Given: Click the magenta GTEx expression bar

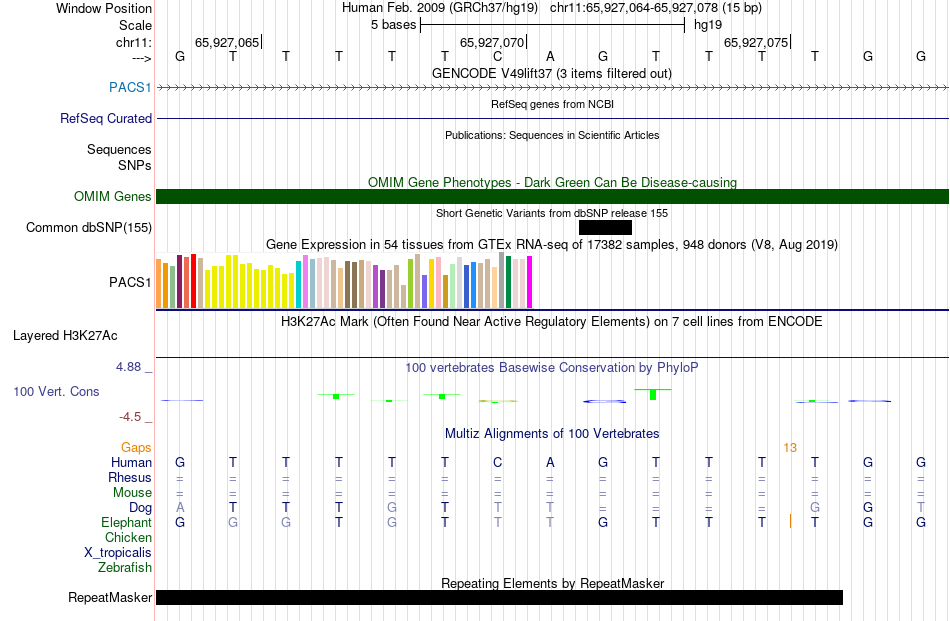Looking at the screenshot, I should pos(530,282).
